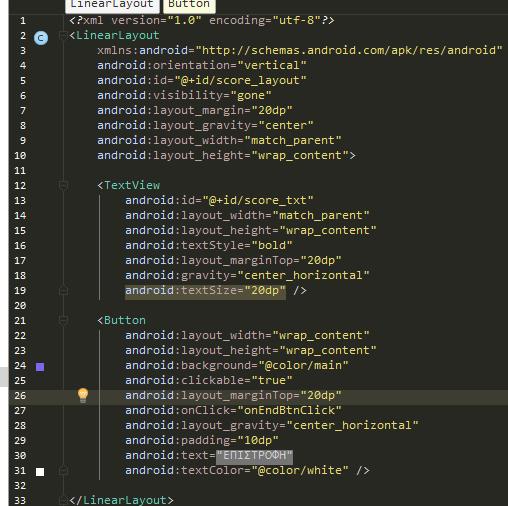Click the highlighted "ΕΠΙΣΤΡΟΦΗ" string value
Screen dimensions: 508x506
point(255,456)
